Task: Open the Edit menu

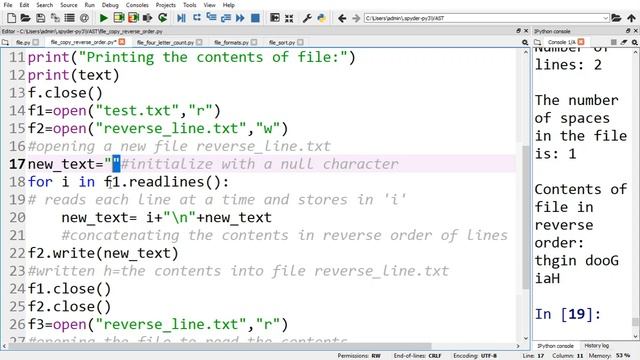Action: (24, 5)
